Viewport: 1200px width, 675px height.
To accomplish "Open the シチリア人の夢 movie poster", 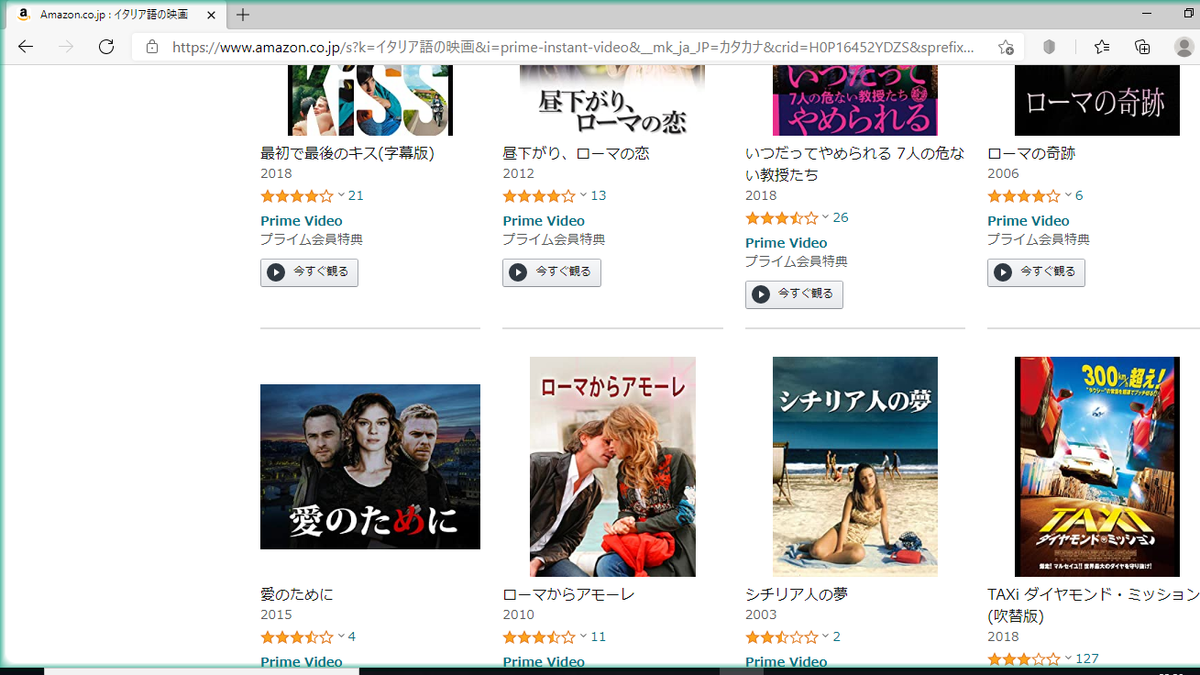I will point(855,466).
